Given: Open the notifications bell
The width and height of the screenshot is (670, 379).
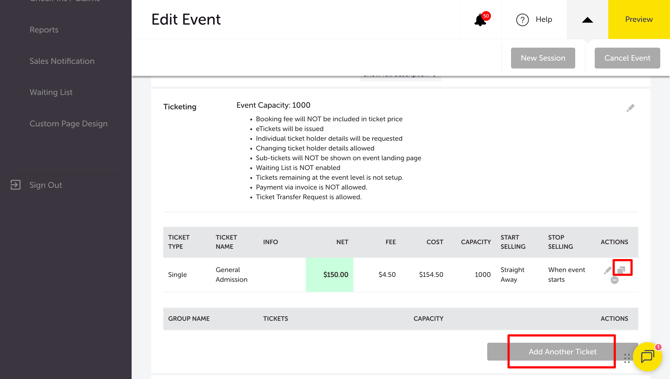Looking at the screenshot, I should point(481,20).
